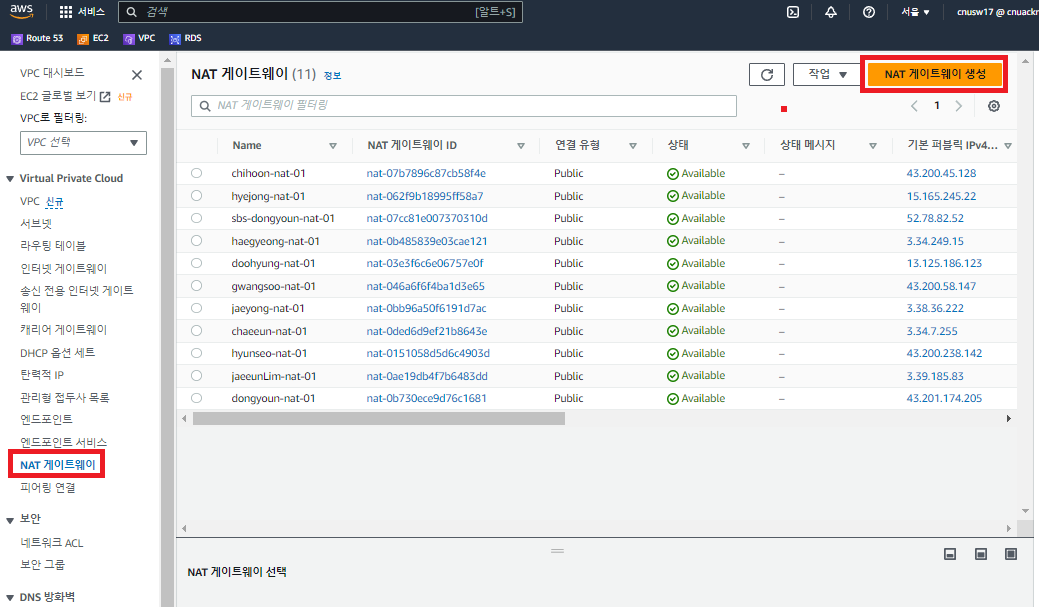Open 인터넷 게이트웨이 in sidebar
This screenshot has width=1039, height=607.
pos(64,268)
